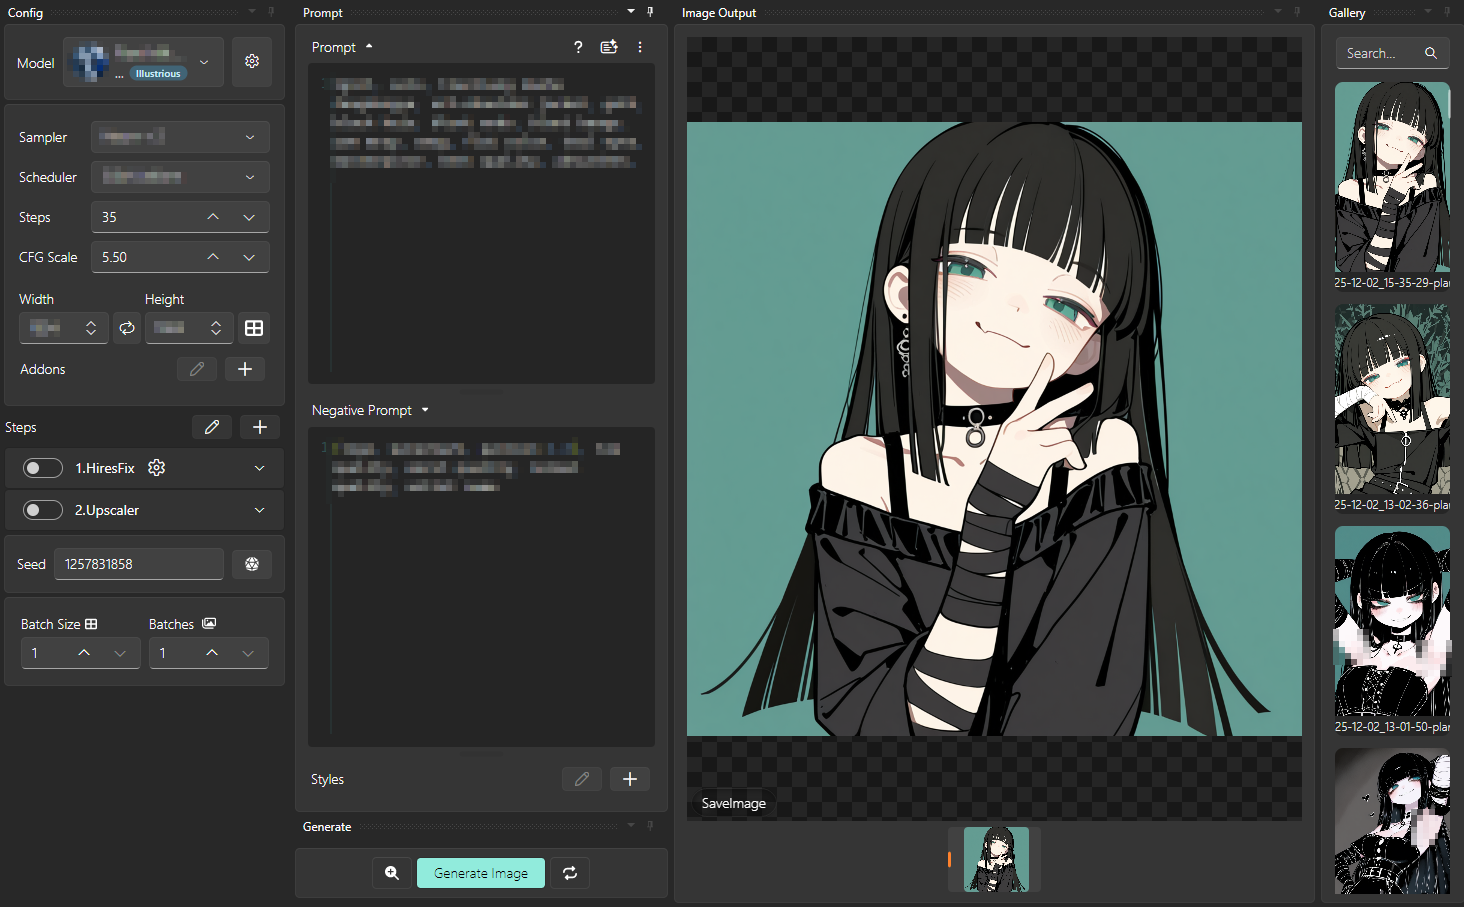Open the HiresFix settings gear
1464x907 pixels.
pyautogui.click(x=156, y=468)
